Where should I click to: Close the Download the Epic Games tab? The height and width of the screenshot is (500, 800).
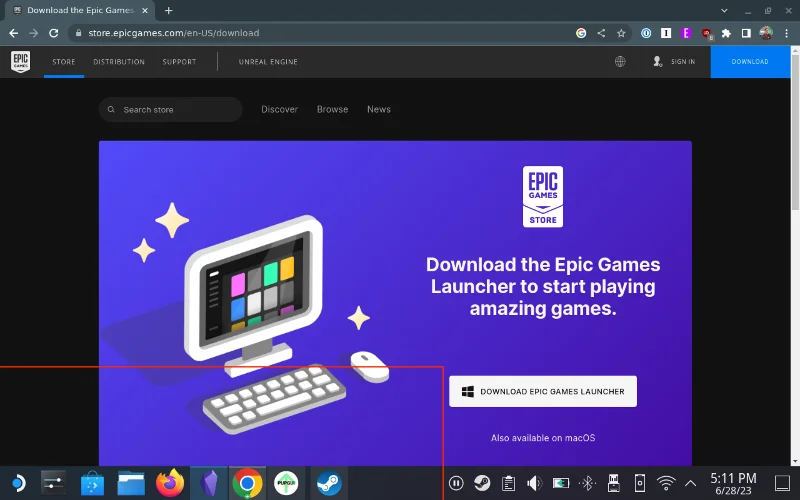(x=145, y=10)
